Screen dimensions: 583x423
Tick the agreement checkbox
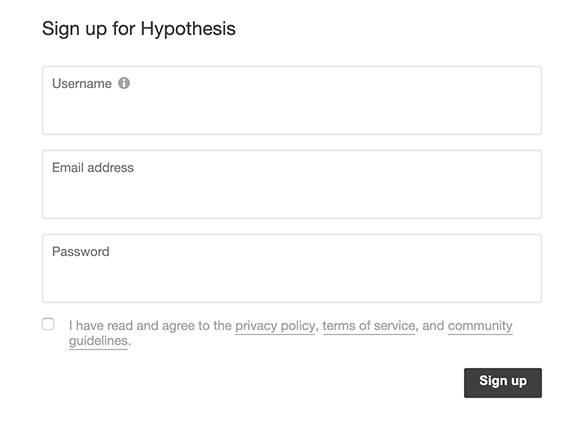pyautogui.click(x=48, y=324)
